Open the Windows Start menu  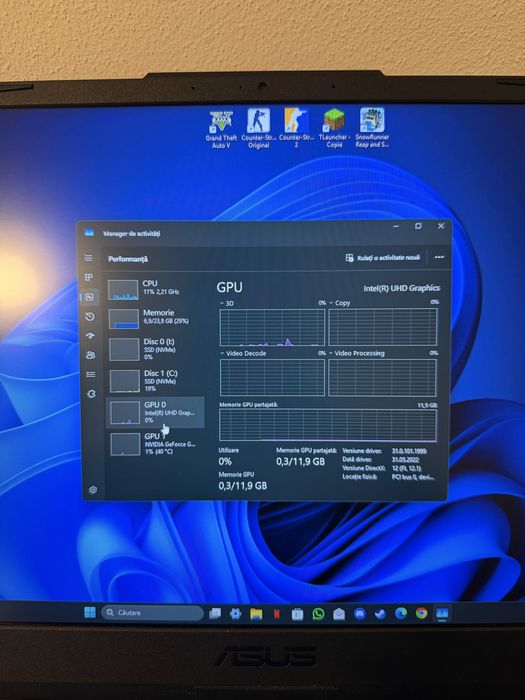click(x=90, y=612)
